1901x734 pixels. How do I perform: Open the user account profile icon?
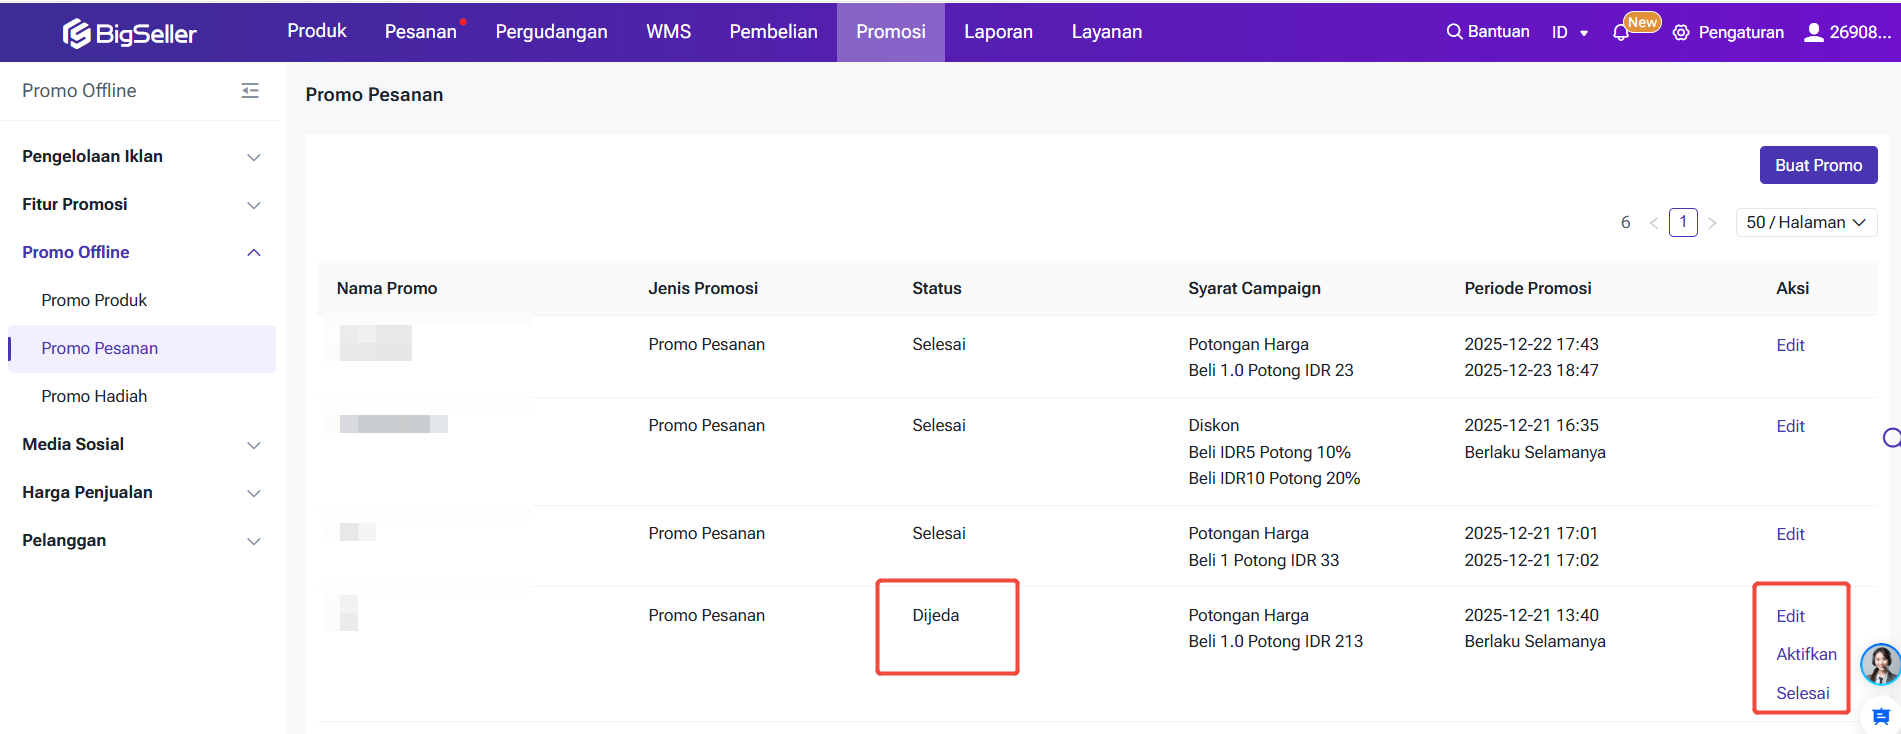1813,32
